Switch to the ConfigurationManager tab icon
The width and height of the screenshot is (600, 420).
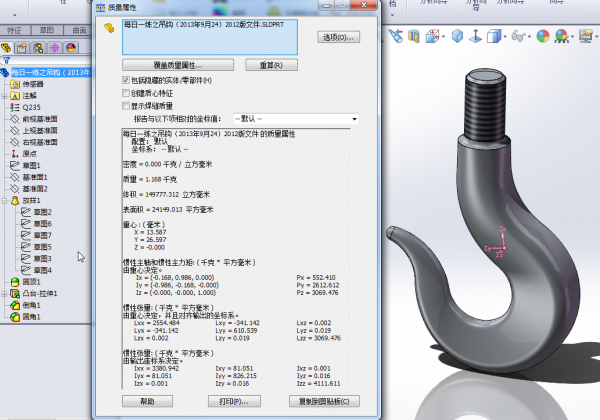coord(38,48)
